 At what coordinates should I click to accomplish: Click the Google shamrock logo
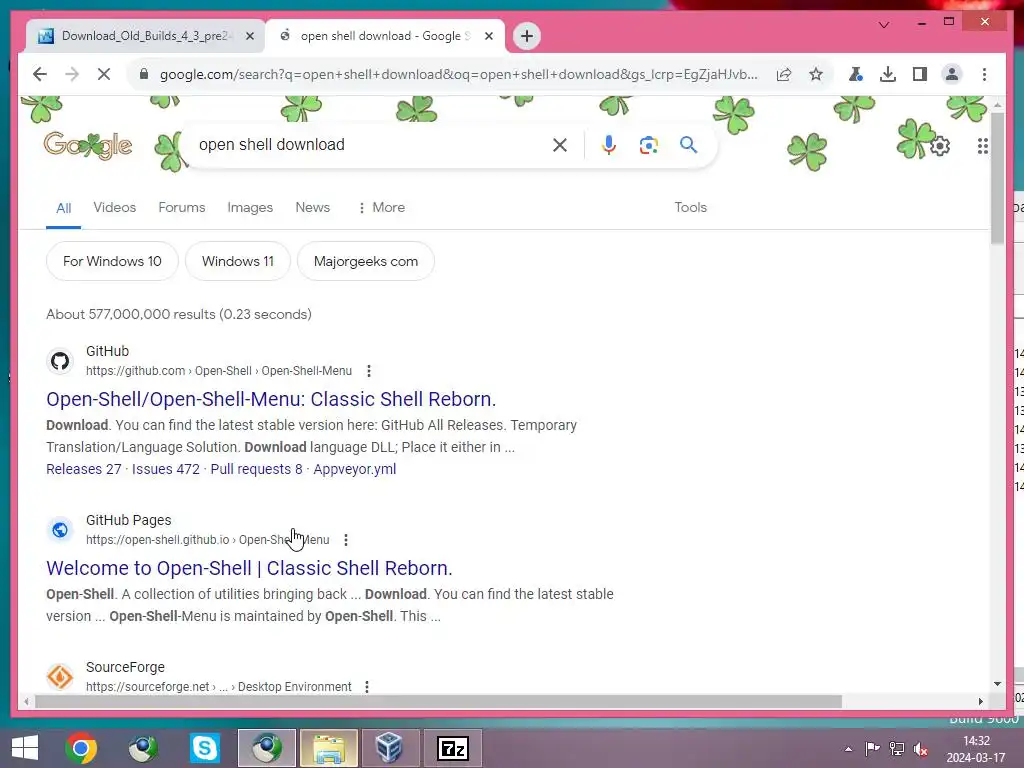(x=88, y=145)
